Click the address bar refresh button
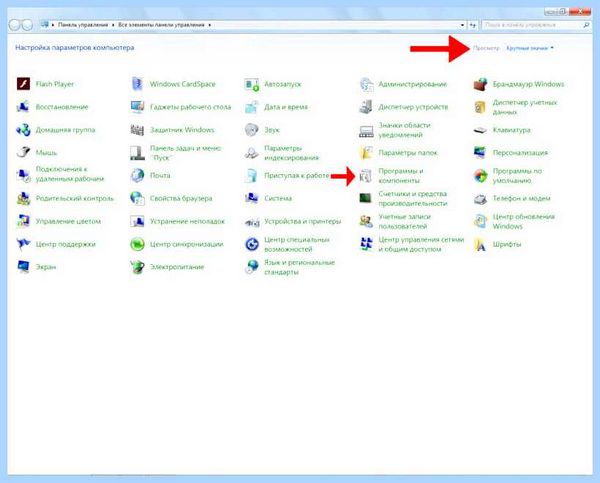The image size is (600, 483). click(x=473, y=25)
